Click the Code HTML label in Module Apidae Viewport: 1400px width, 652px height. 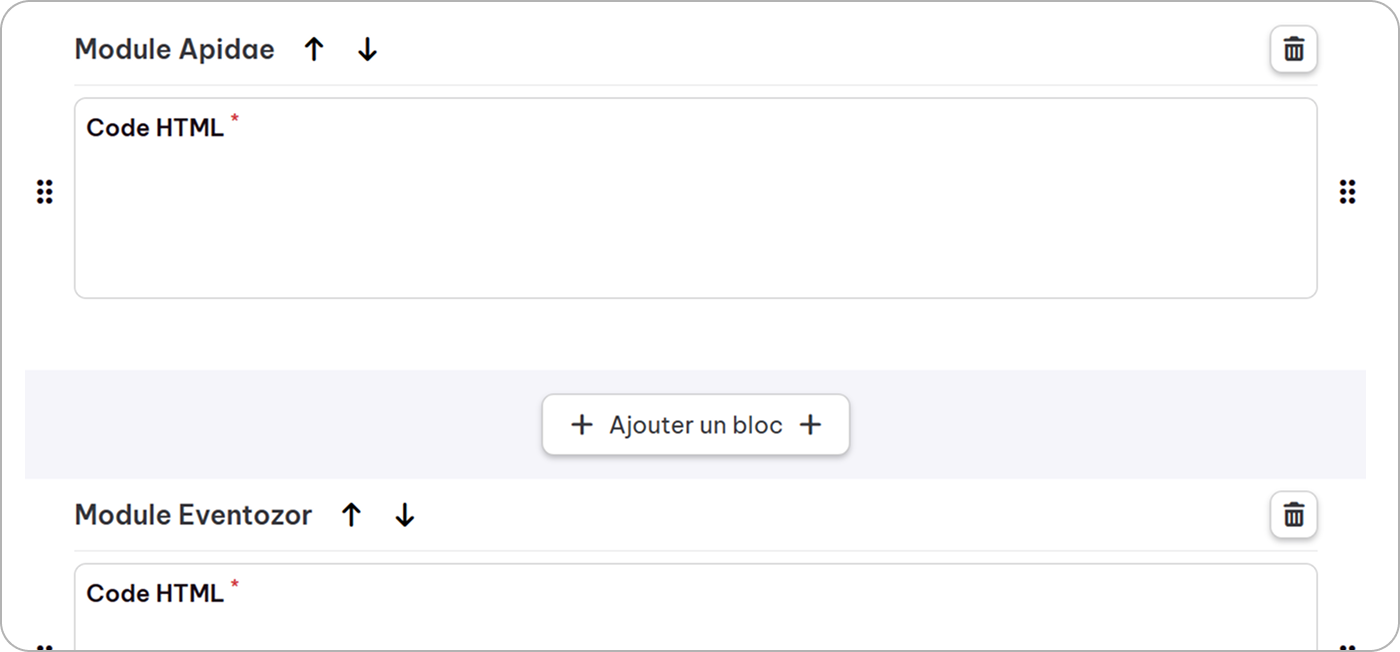155,128
